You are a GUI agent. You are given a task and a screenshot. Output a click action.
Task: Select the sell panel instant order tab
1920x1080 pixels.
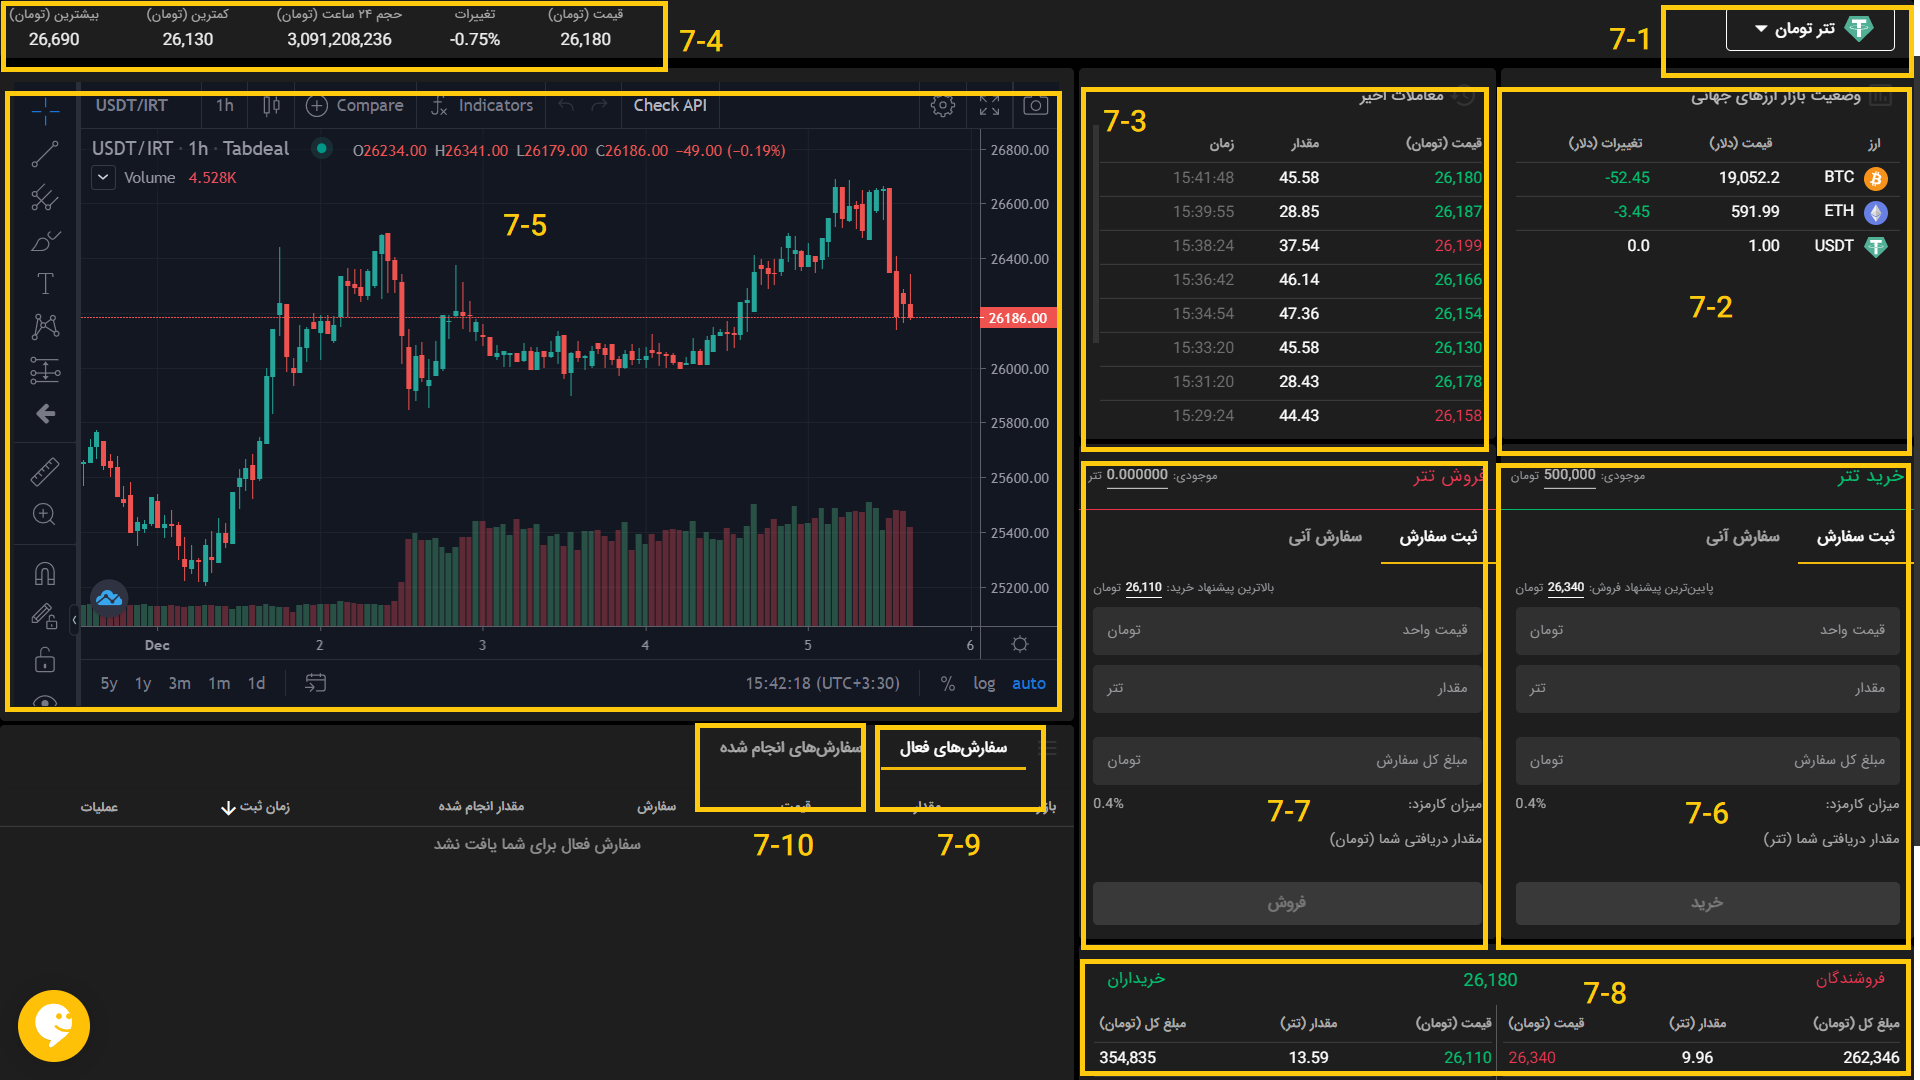pos(1325,537)
